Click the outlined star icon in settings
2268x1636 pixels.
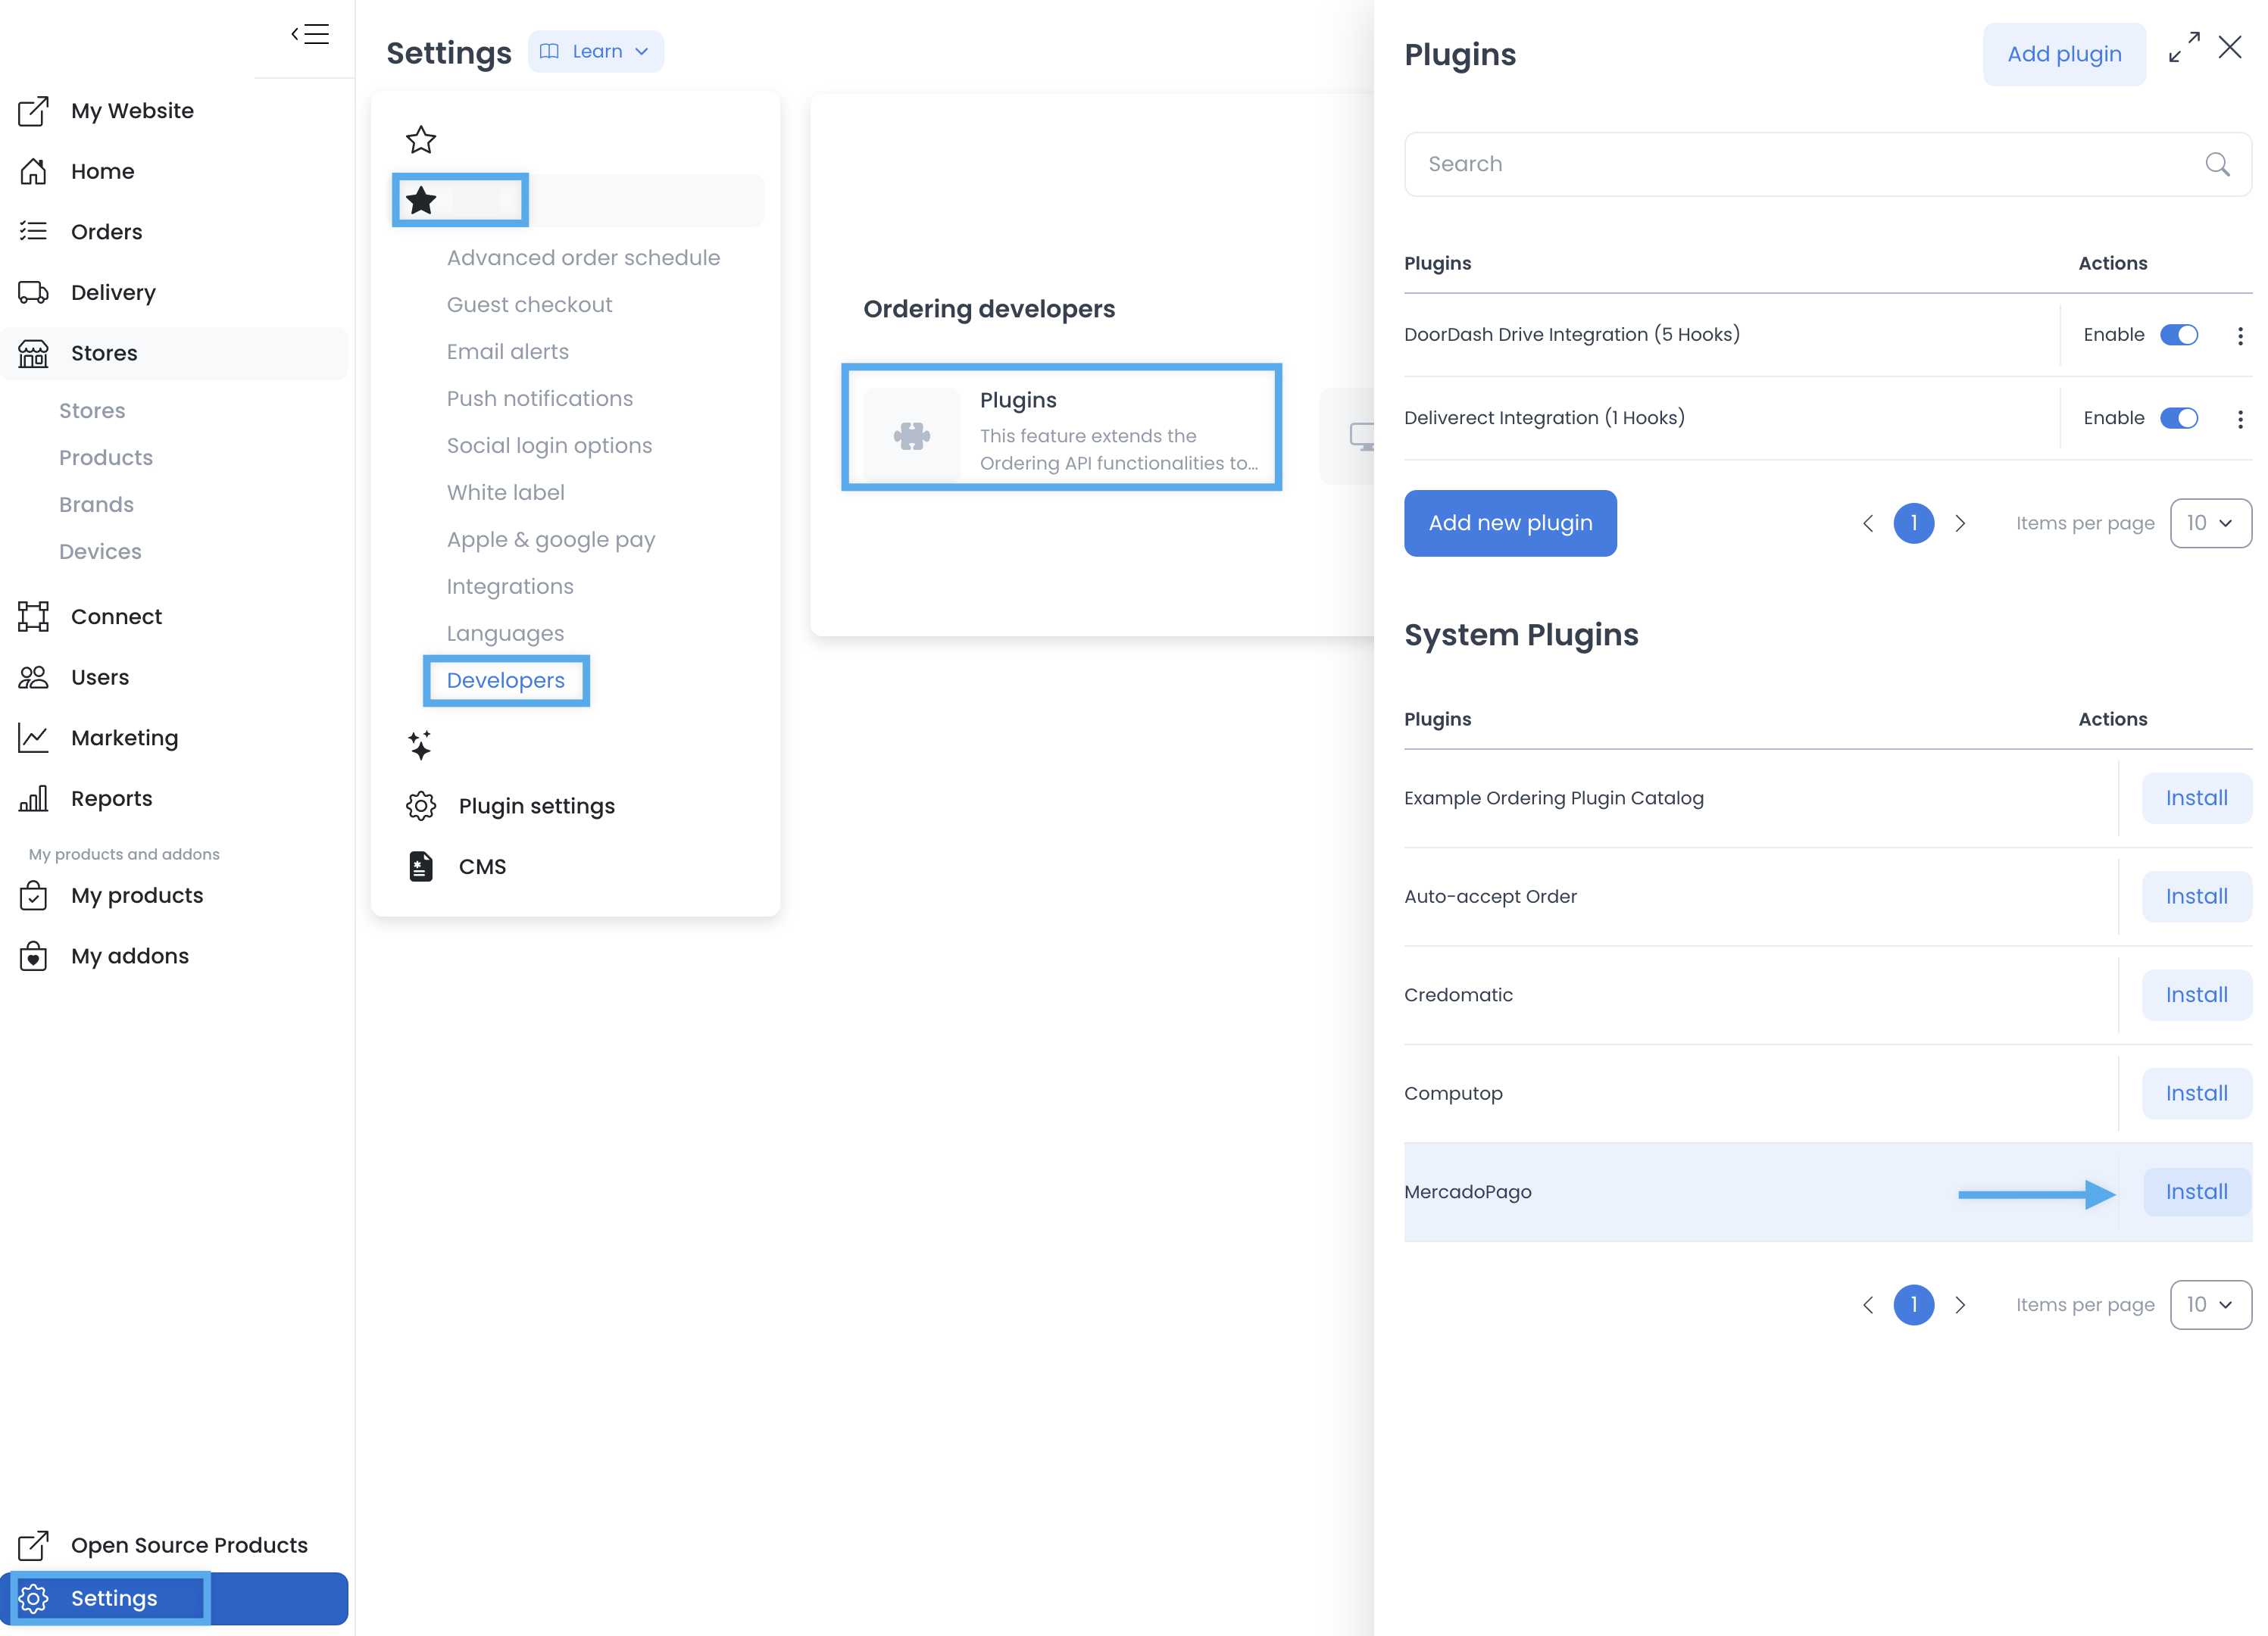421,140
